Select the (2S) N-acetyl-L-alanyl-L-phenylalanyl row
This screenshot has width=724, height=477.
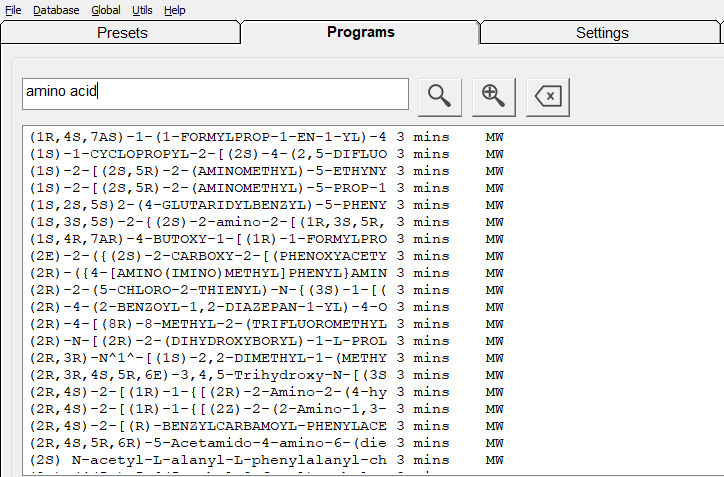[208, 460]
